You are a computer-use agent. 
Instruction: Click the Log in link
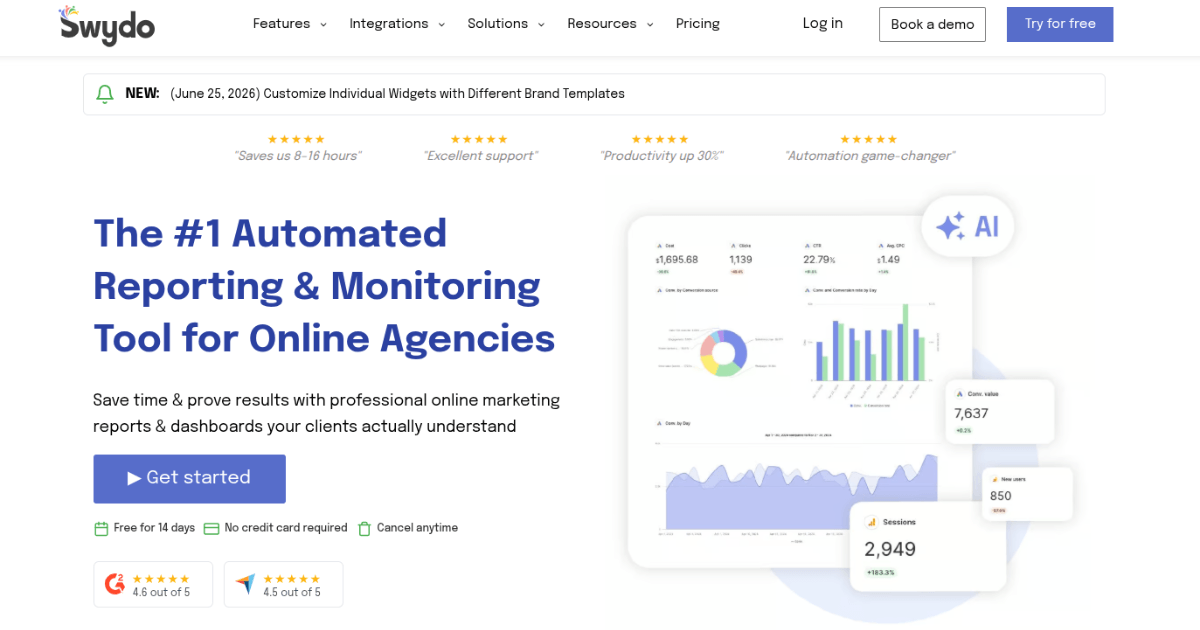tap(822, 24)
